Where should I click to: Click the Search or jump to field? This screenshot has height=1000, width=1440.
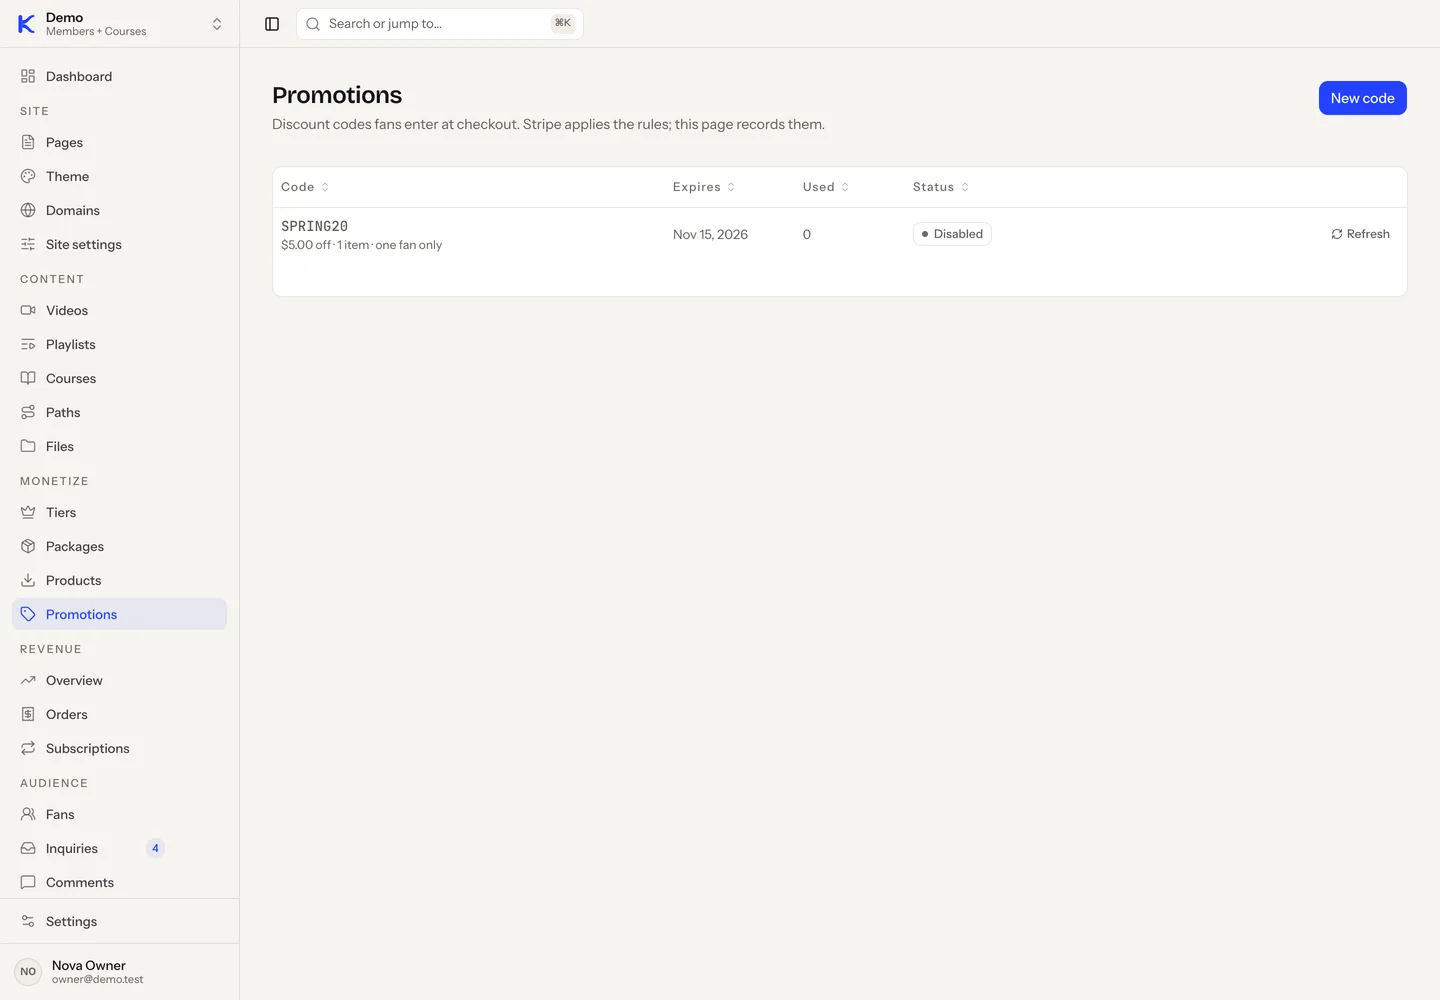(x=440, y=24)
